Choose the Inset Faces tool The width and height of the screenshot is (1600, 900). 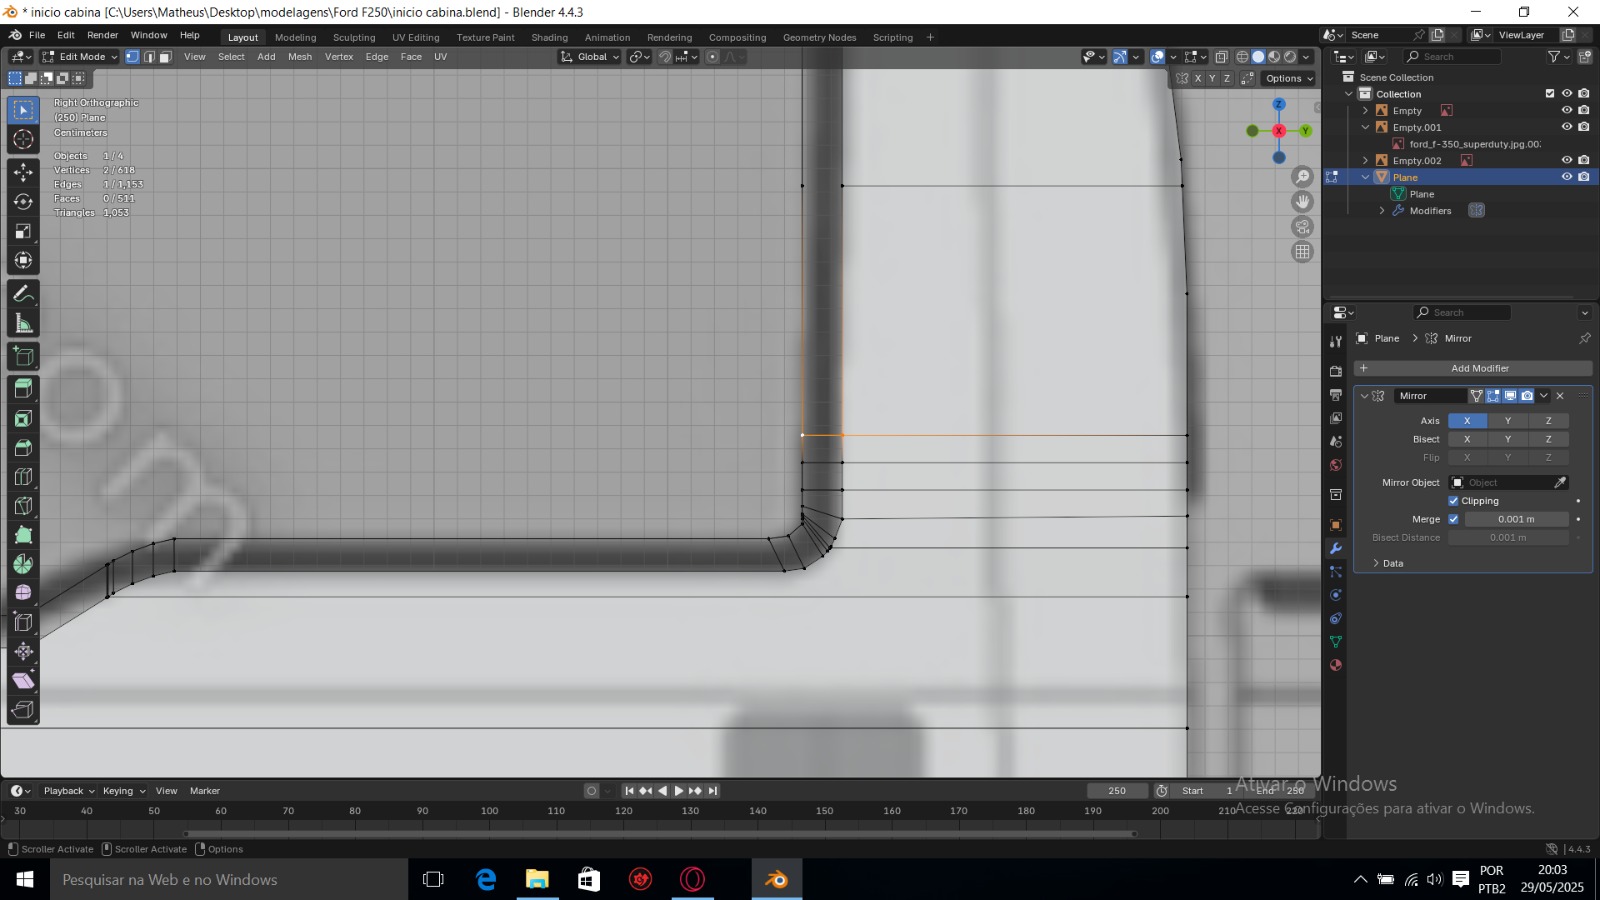[23, 418]
